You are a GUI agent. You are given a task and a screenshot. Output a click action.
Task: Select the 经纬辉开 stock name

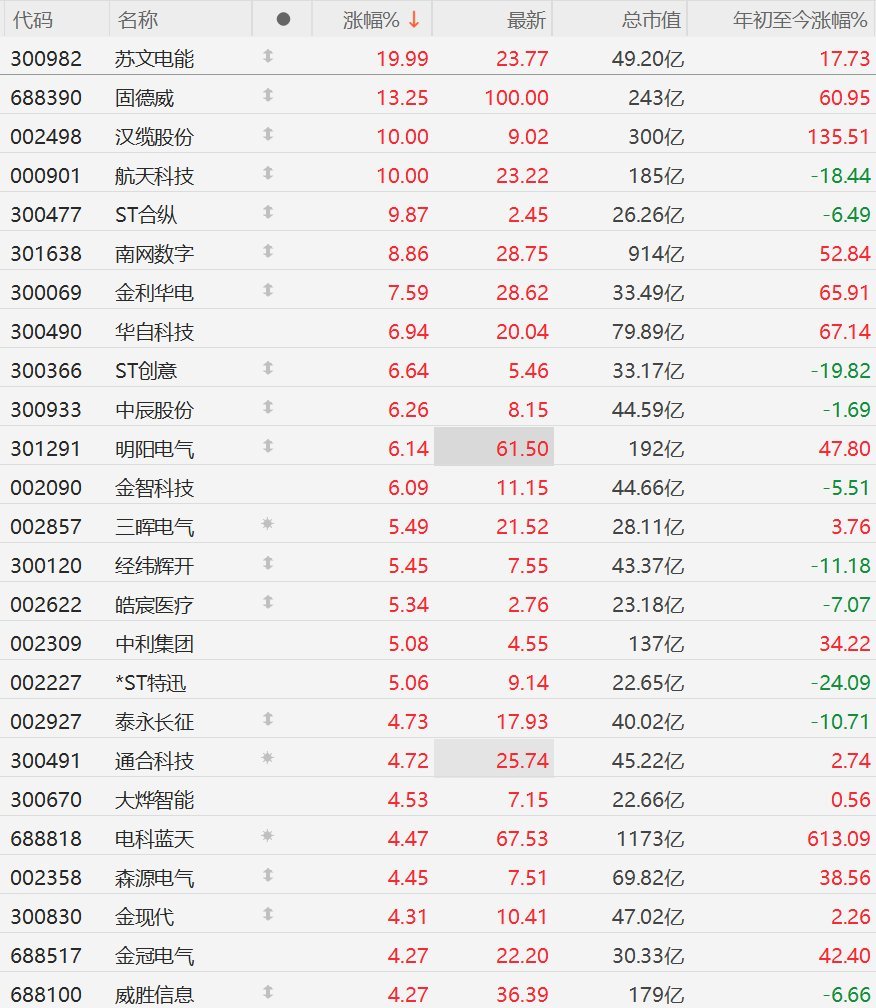click(154, 566)
